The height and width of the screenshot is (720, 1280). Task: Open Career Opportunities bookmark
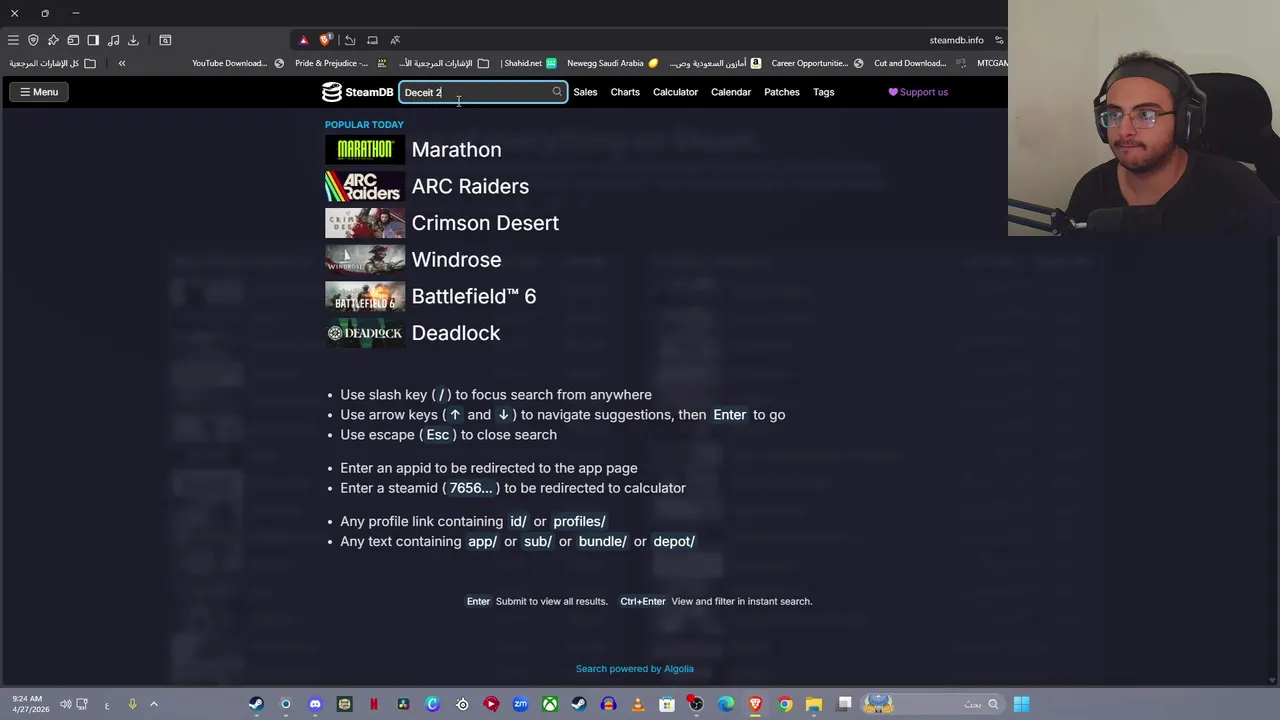(x=817, y=63)
